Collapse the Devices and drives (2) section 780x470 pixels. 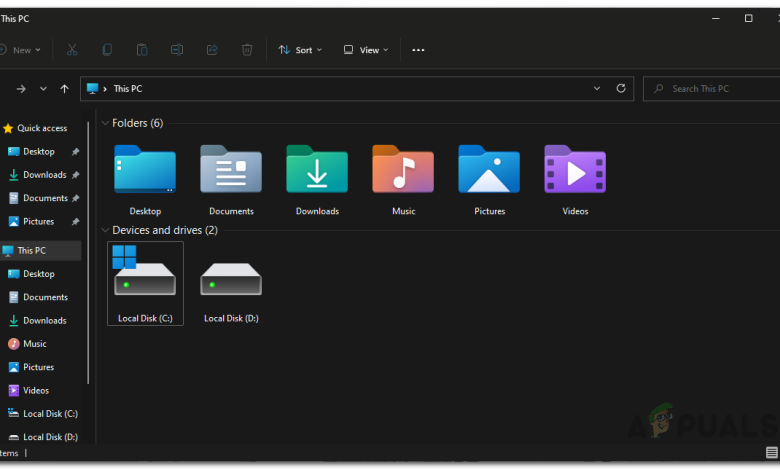(105, 230)
